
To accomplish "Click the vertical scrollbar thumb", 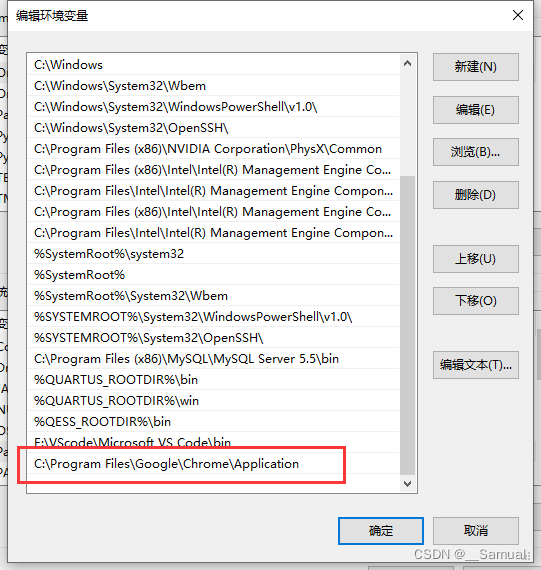I will (x=408, y=325).
